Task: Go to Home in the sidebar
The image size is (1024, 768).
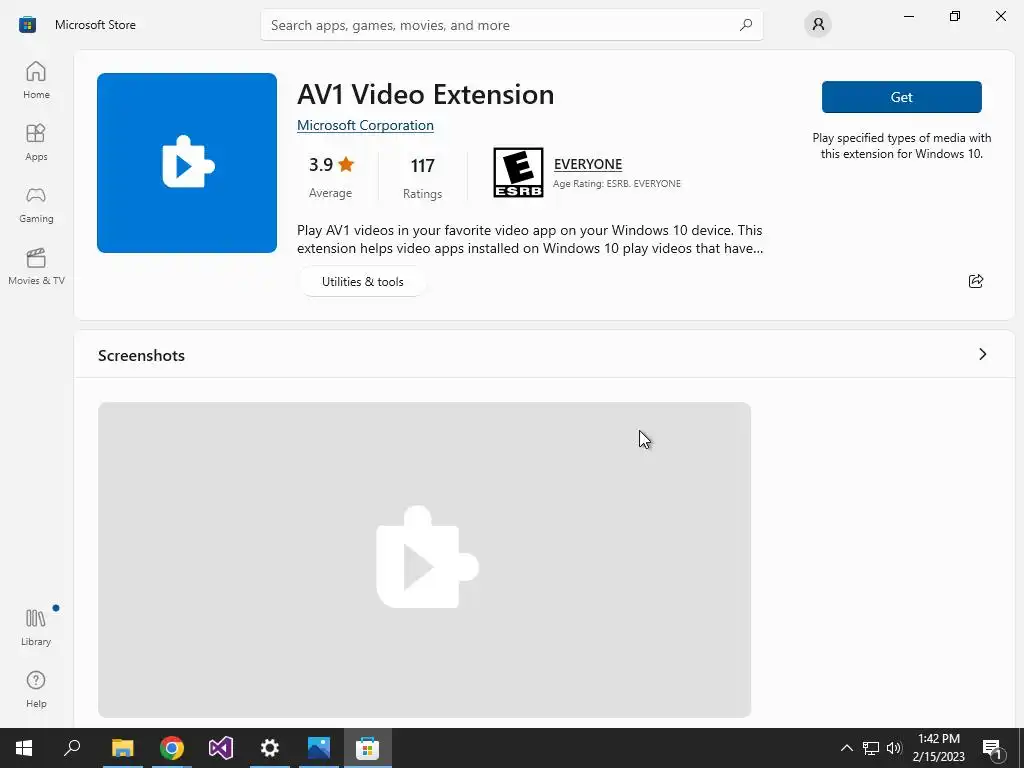Action: [36, 80]
